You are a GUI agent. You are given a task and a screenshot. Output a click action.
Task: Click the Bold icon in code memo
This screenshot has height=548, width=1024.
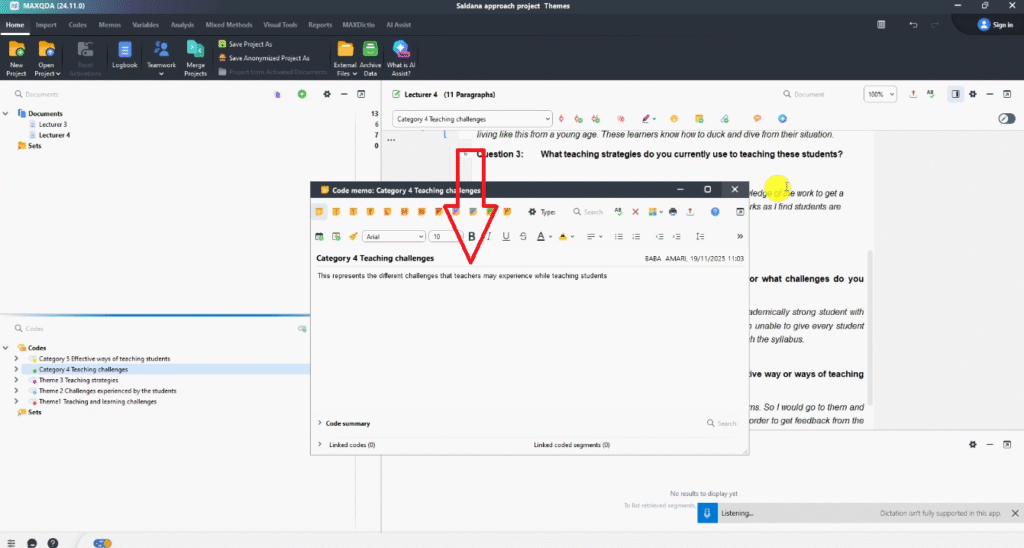tap(471, 236)
